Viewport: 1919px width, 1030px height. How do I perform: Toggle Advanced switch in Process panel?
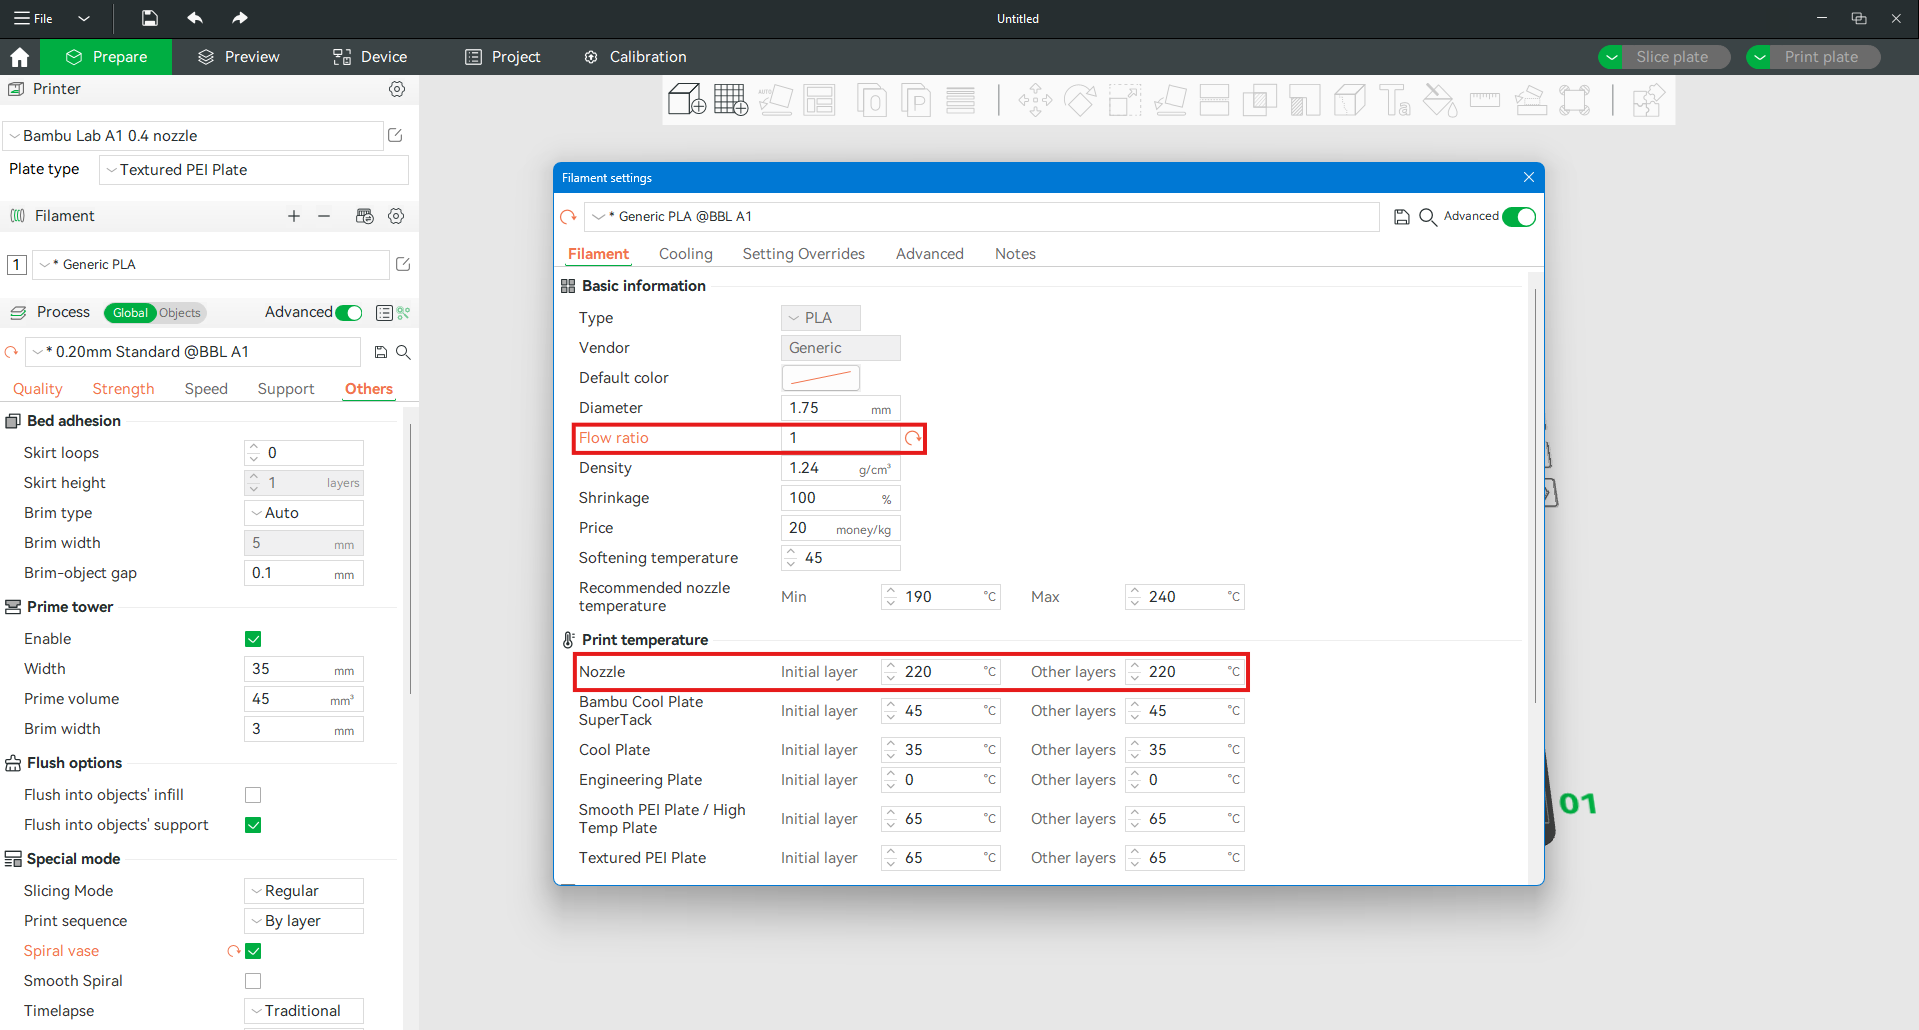(349, 313)
